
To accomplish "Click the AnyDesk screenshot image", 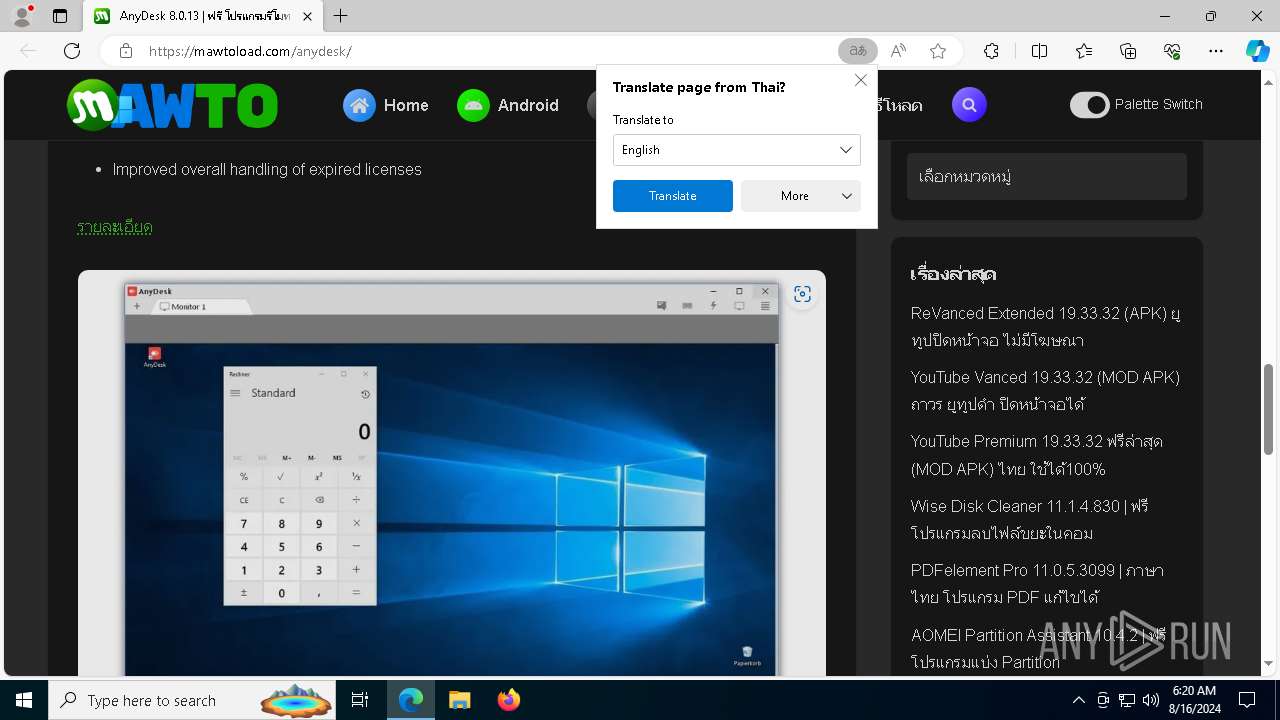I will tap(452, 474).
